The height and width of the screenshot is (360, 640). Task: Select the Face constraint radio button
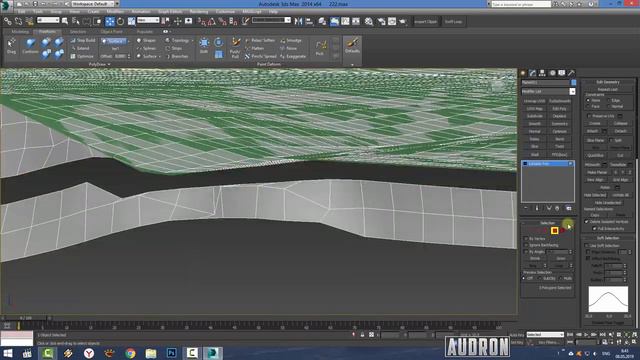(x=588, y=106)
